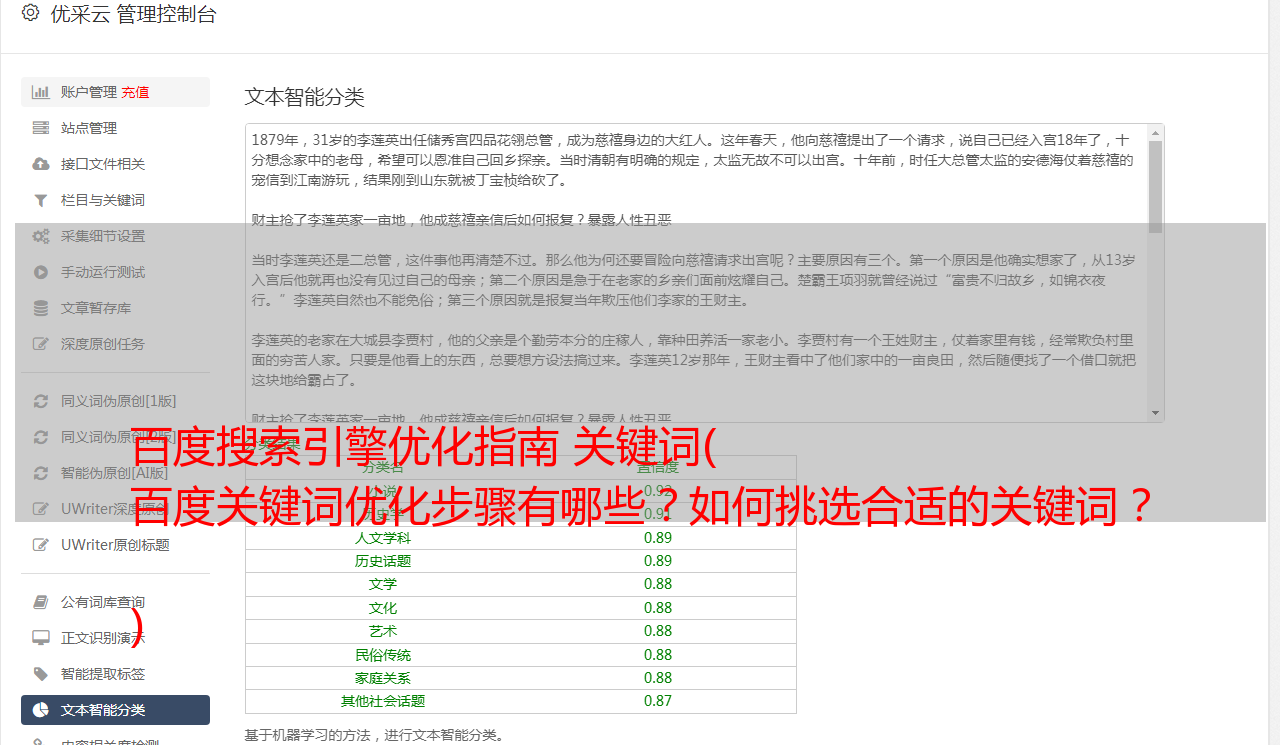
Task: Click the gear icon beside 优采云 管理控制台
Action: (30, 13)
